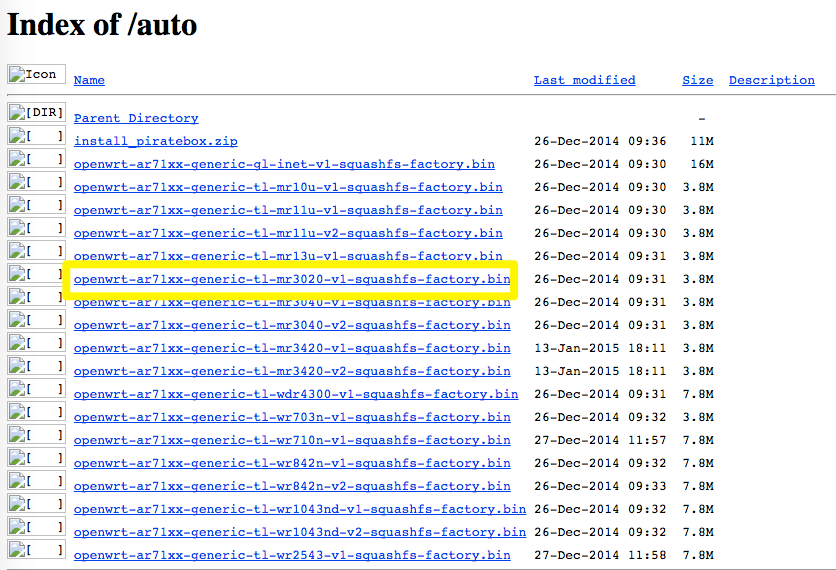
Task: Click date '27-Dec-2014 11:57' for tl-wr710n-v1
Action: (x=600, y=439)
